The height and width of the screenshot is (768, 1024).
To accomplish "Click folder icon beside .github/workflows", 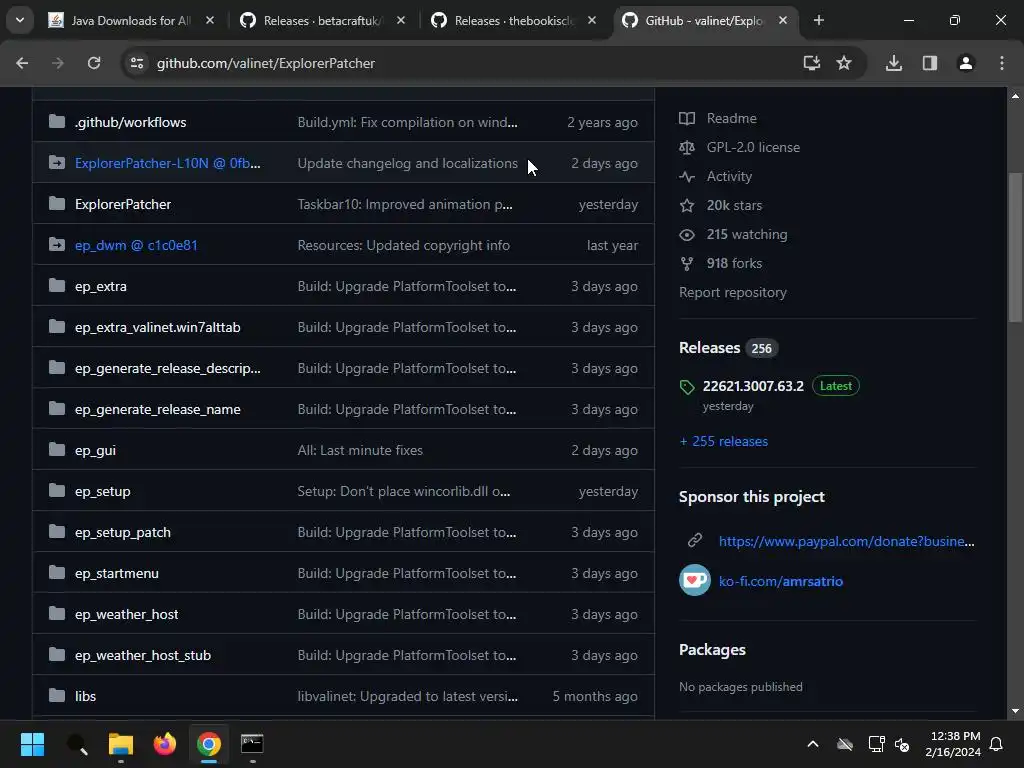I will click(x=57, y=121).
